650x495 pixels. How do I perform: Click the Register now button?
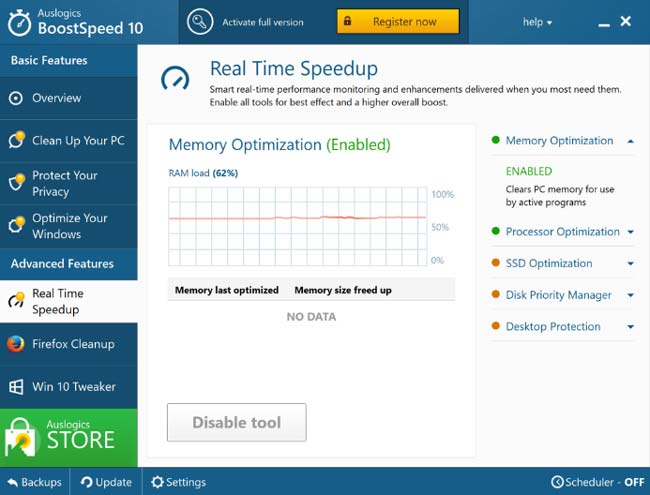[398, 21]
